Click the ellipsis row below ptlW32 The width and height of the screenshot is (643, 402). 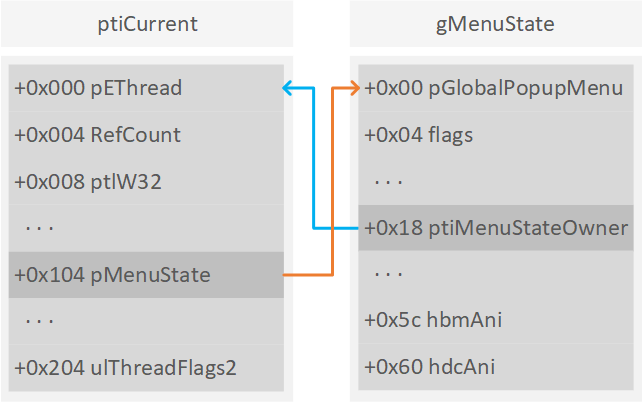point(41,227)
